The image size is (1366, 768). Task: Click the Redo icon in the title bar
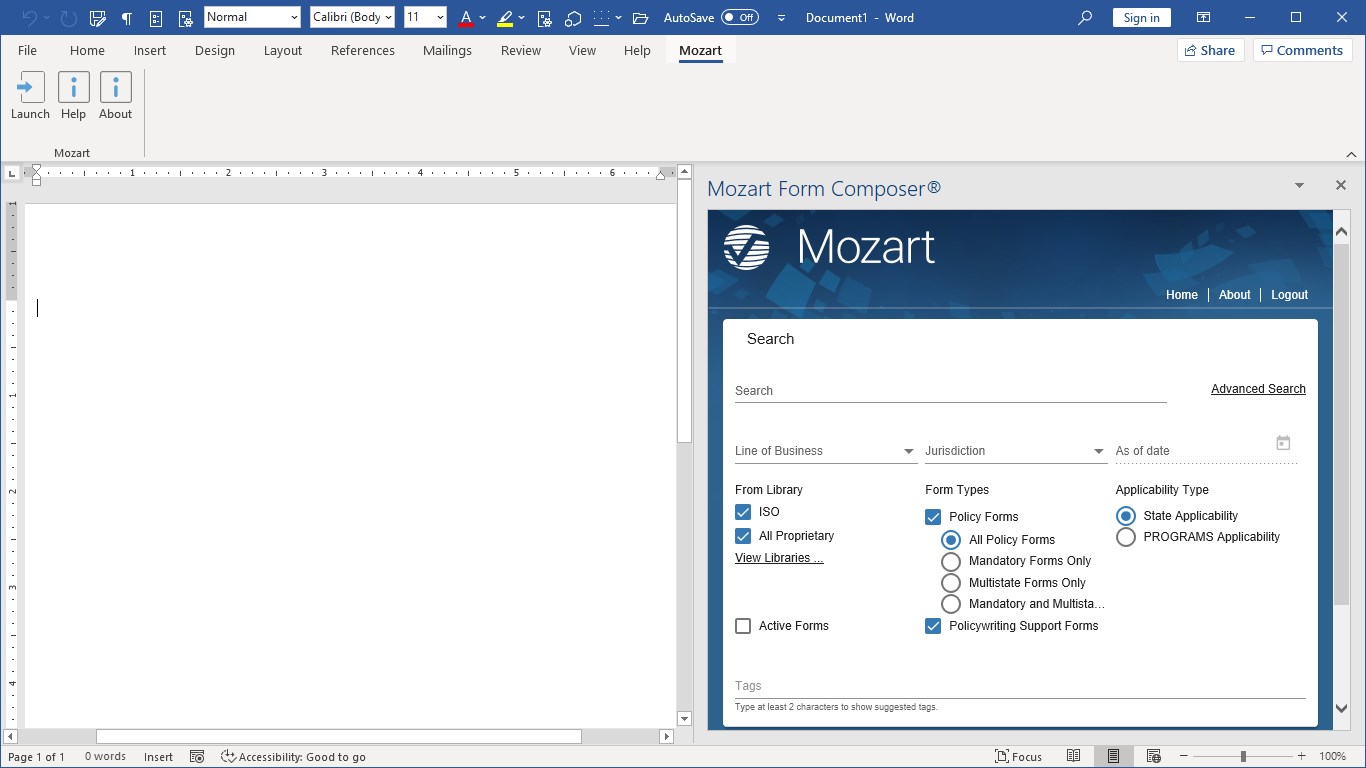pos(68,18)
